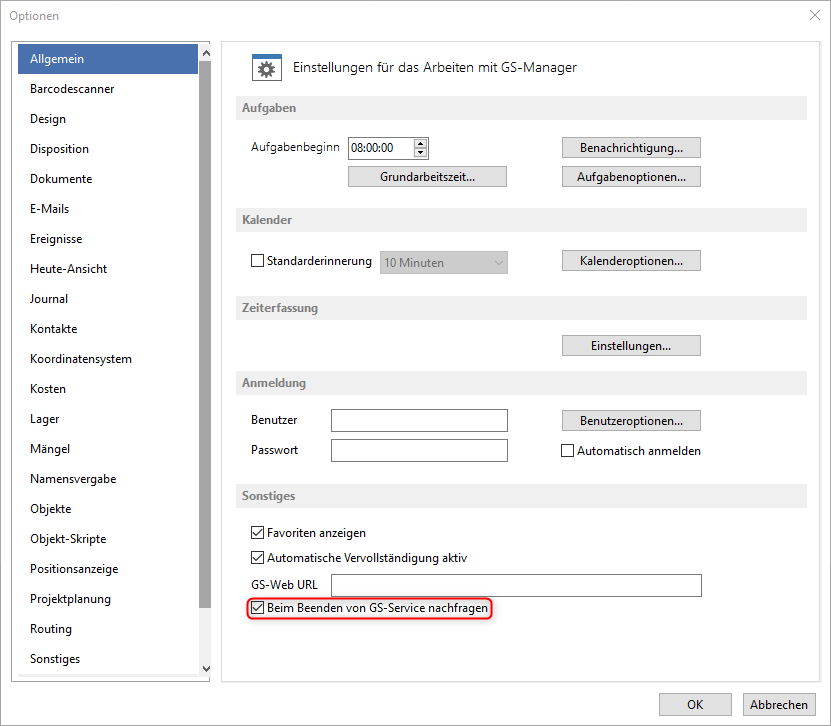
Task: Select Mängel in the sidebar
Action: point(108,449)
